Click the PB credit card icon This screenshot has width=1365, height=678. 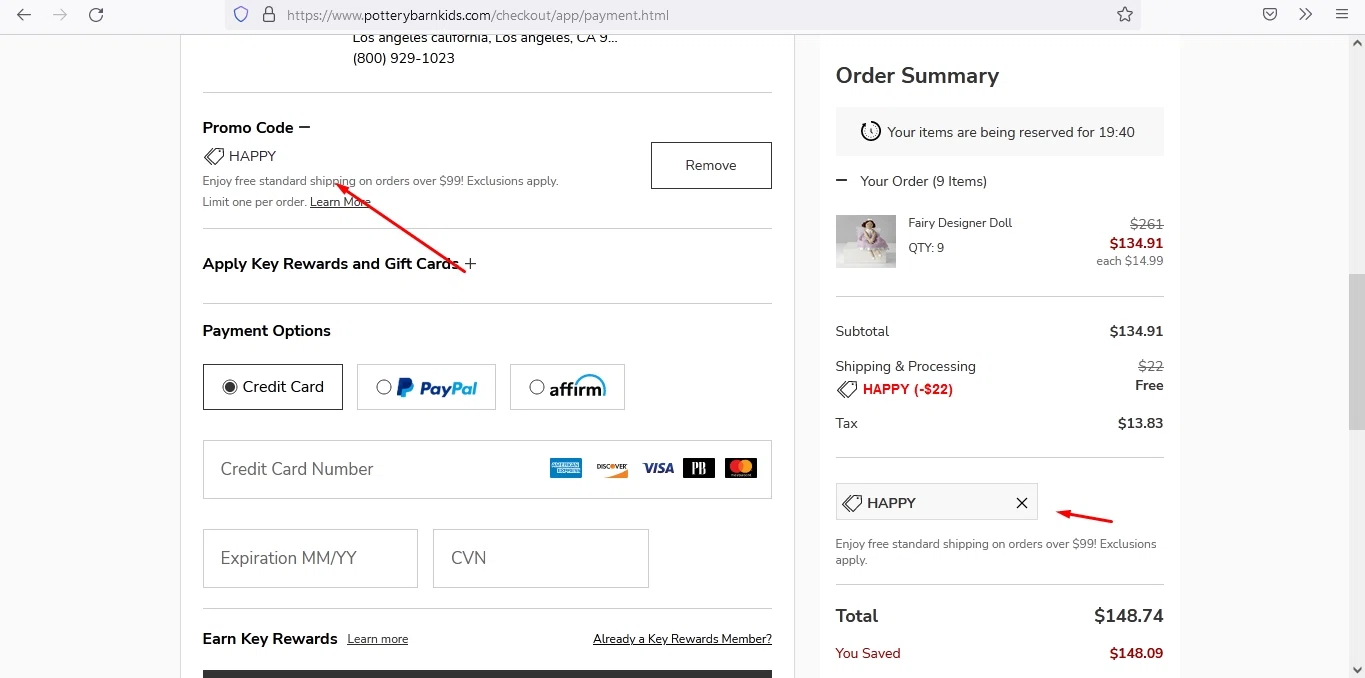699,468
